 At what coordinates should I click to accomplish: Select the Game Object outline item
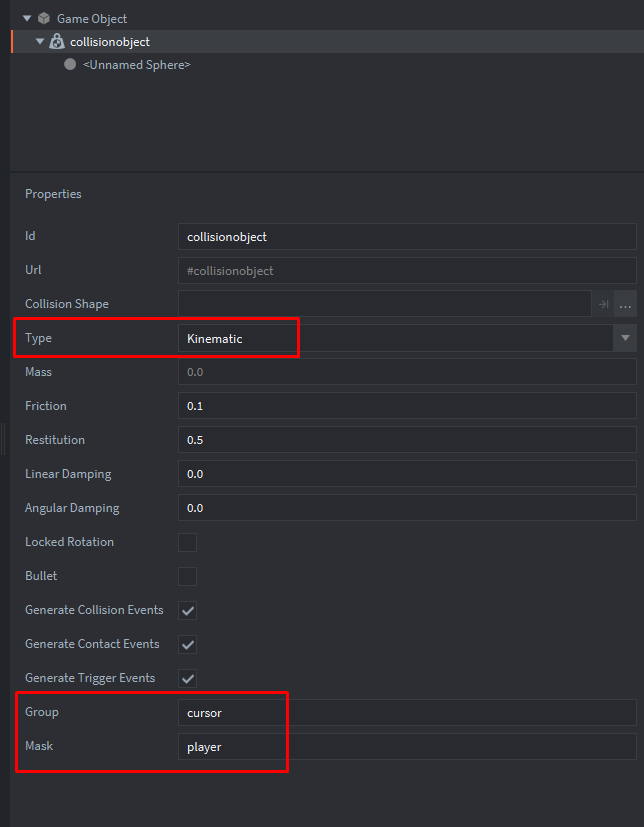[92, 18]
